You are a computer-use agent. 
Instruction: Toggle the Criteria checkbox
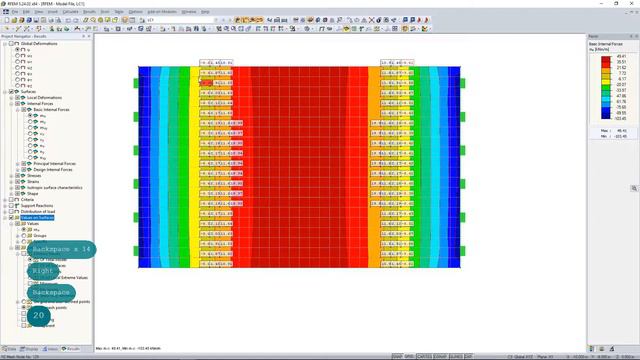point(11,200)
